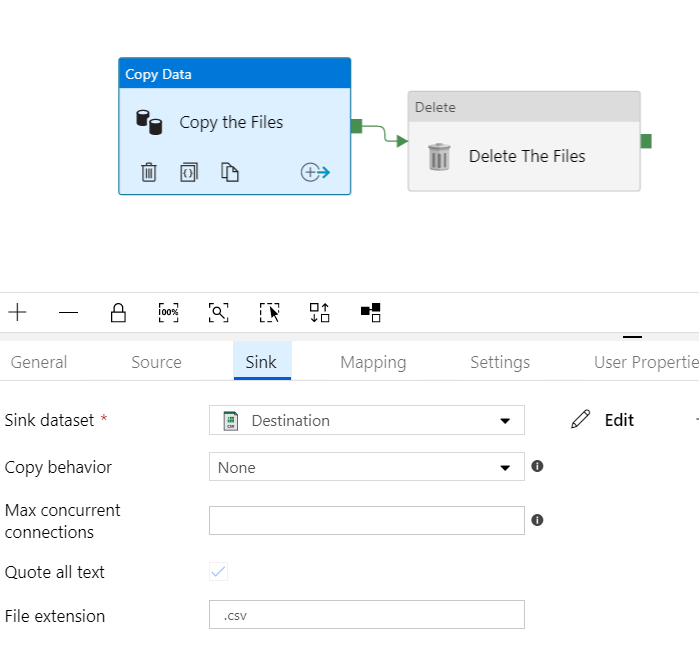Image resolution: width=699 pixels, height=657 pixels.
Task: Expand the Copy behavior dropdown
Action: coord(366,467)
